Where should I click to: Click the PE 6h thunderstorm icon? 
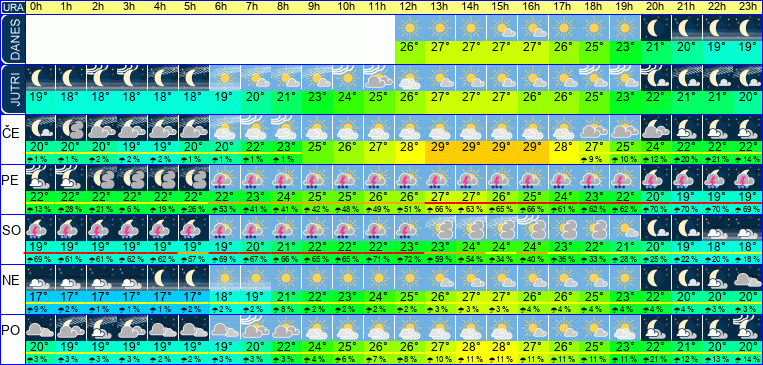coord(224,178)
